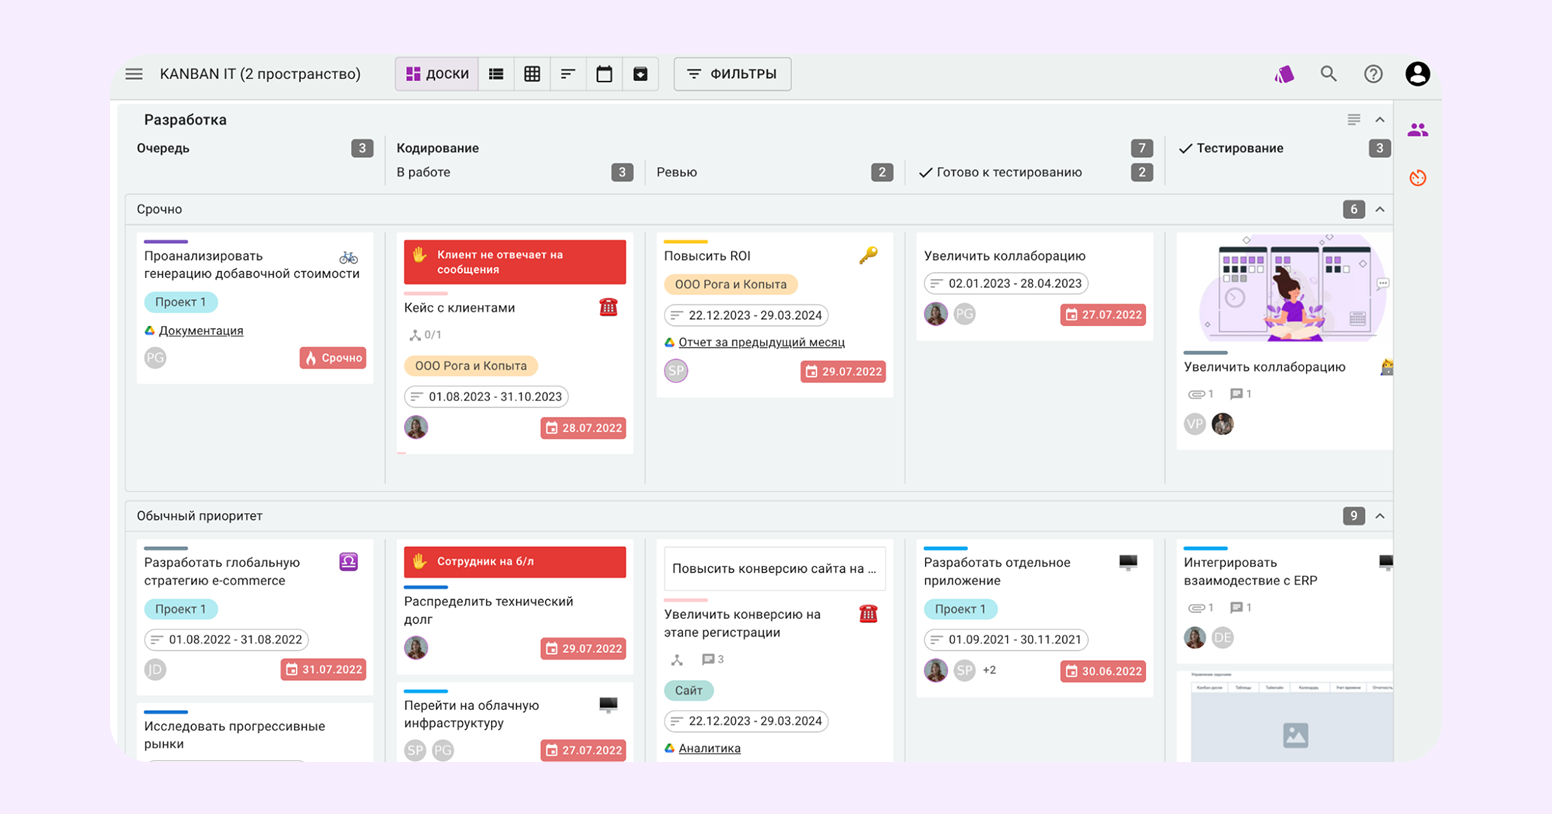Image resolution: width=1552 pixels, height=814 pixels.
Task: Open the user account profile icon
Action: pyautogui.click(x=1417, y=74)
